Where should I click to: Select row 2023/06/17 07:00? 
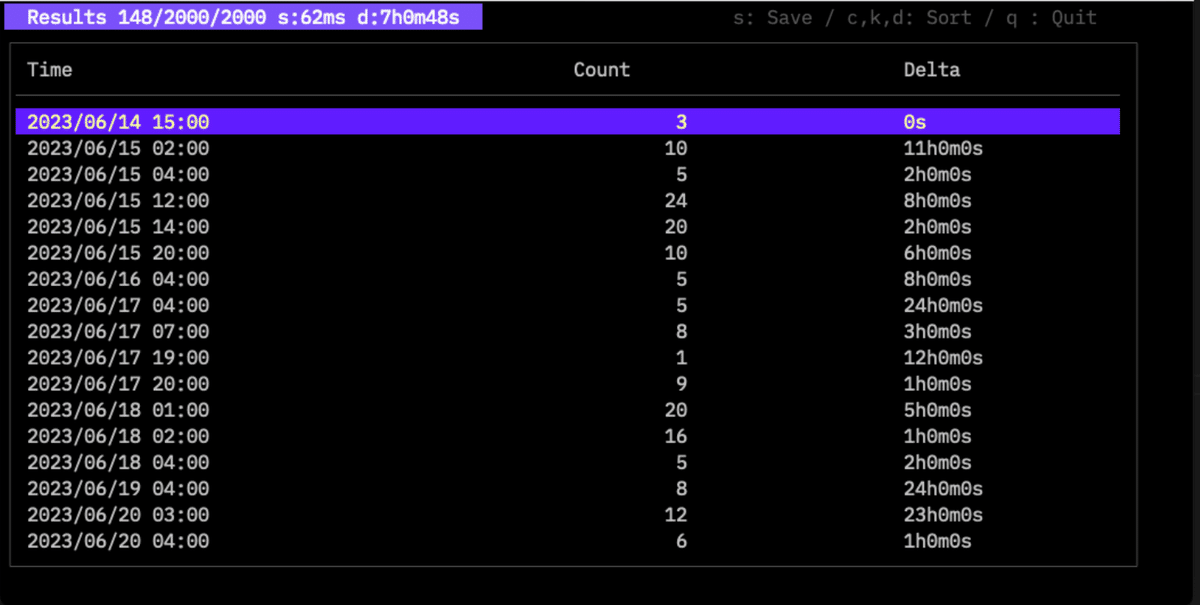567,332
